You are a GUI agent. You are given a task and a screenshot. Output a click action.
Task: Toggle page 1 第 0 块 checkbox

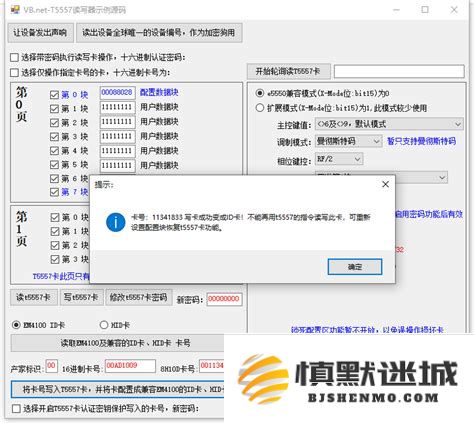click(55, 217)
